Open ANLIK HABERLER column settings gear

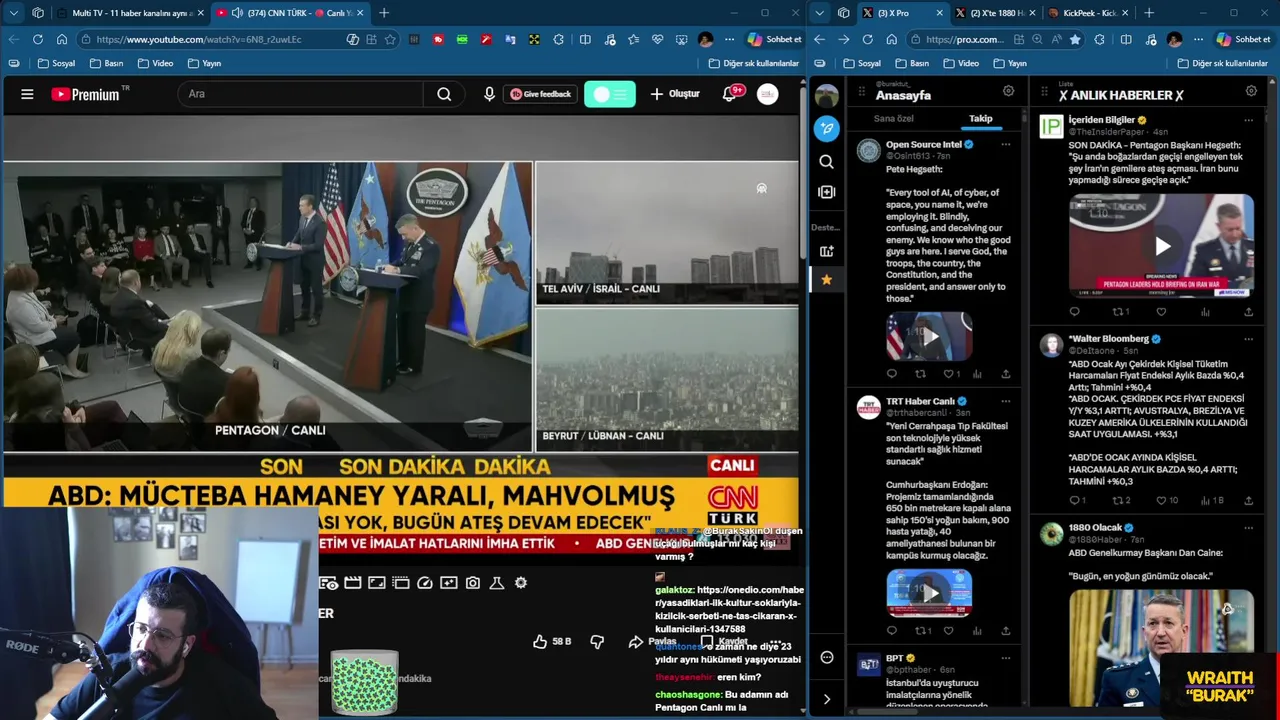[x=1251, y=91]
